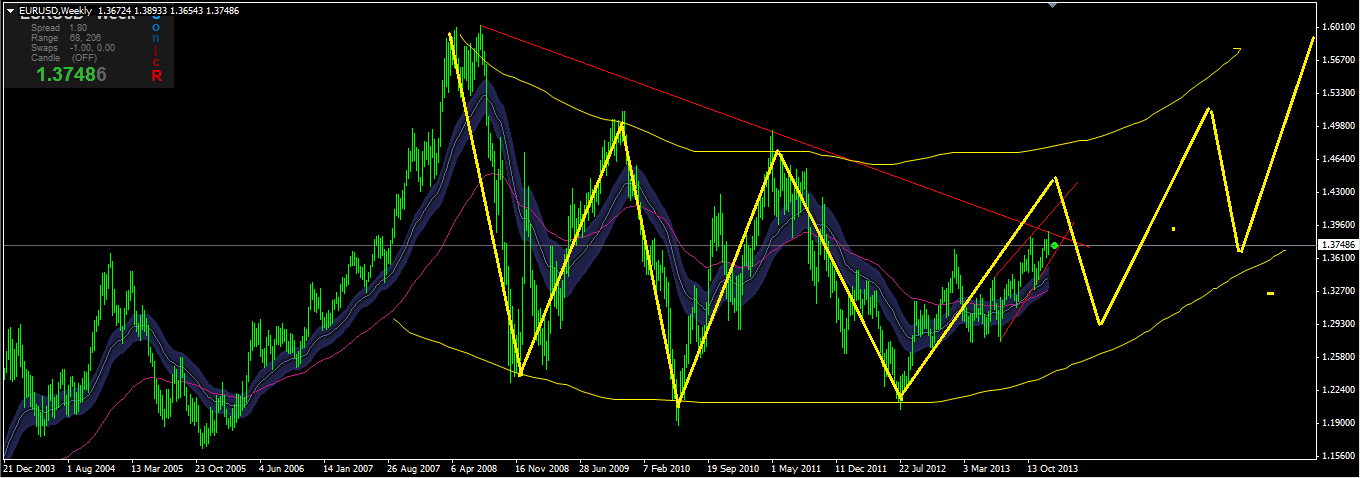The image size is (1360, 478).
Task: Click the '28 Jun 2009' date label
Action: 606,468
